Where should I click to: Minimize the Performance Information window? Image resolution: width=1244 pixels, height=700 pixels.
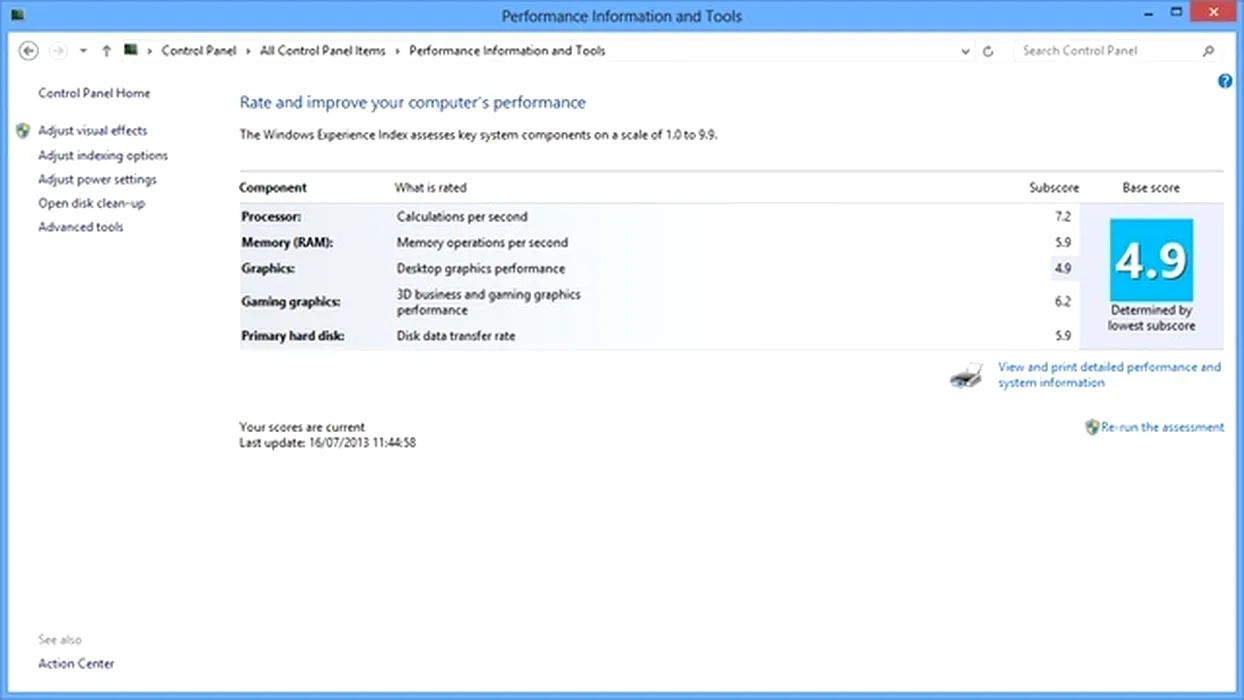click(x=1150, y=13)
